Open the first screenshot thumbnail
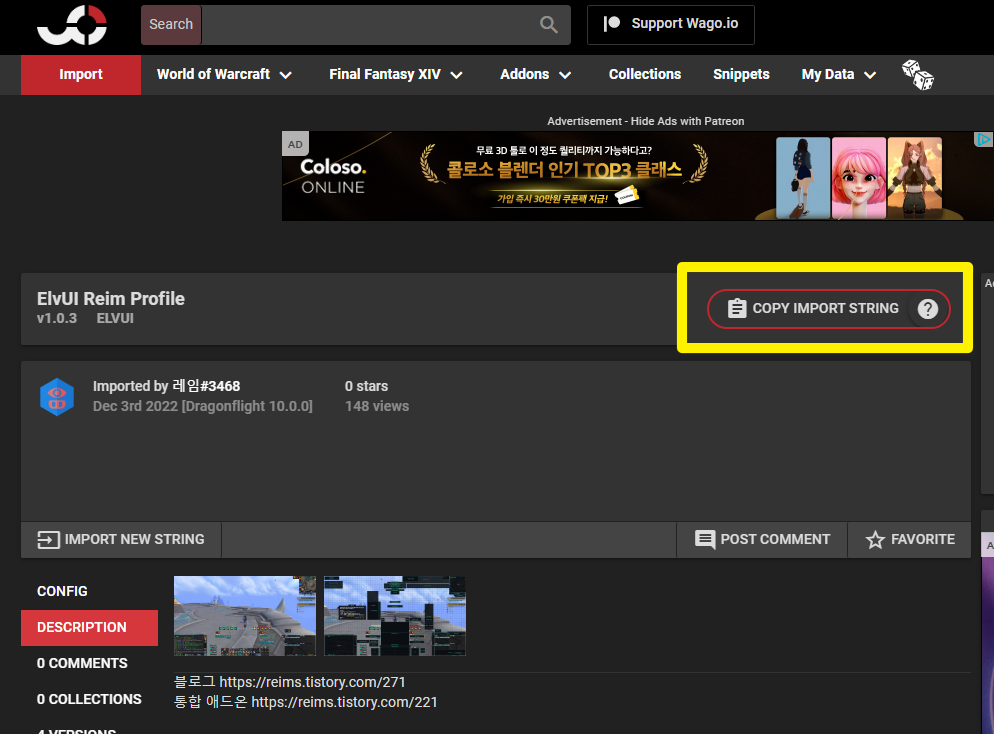This screenshot has width=994, height=734. point(245,615)
